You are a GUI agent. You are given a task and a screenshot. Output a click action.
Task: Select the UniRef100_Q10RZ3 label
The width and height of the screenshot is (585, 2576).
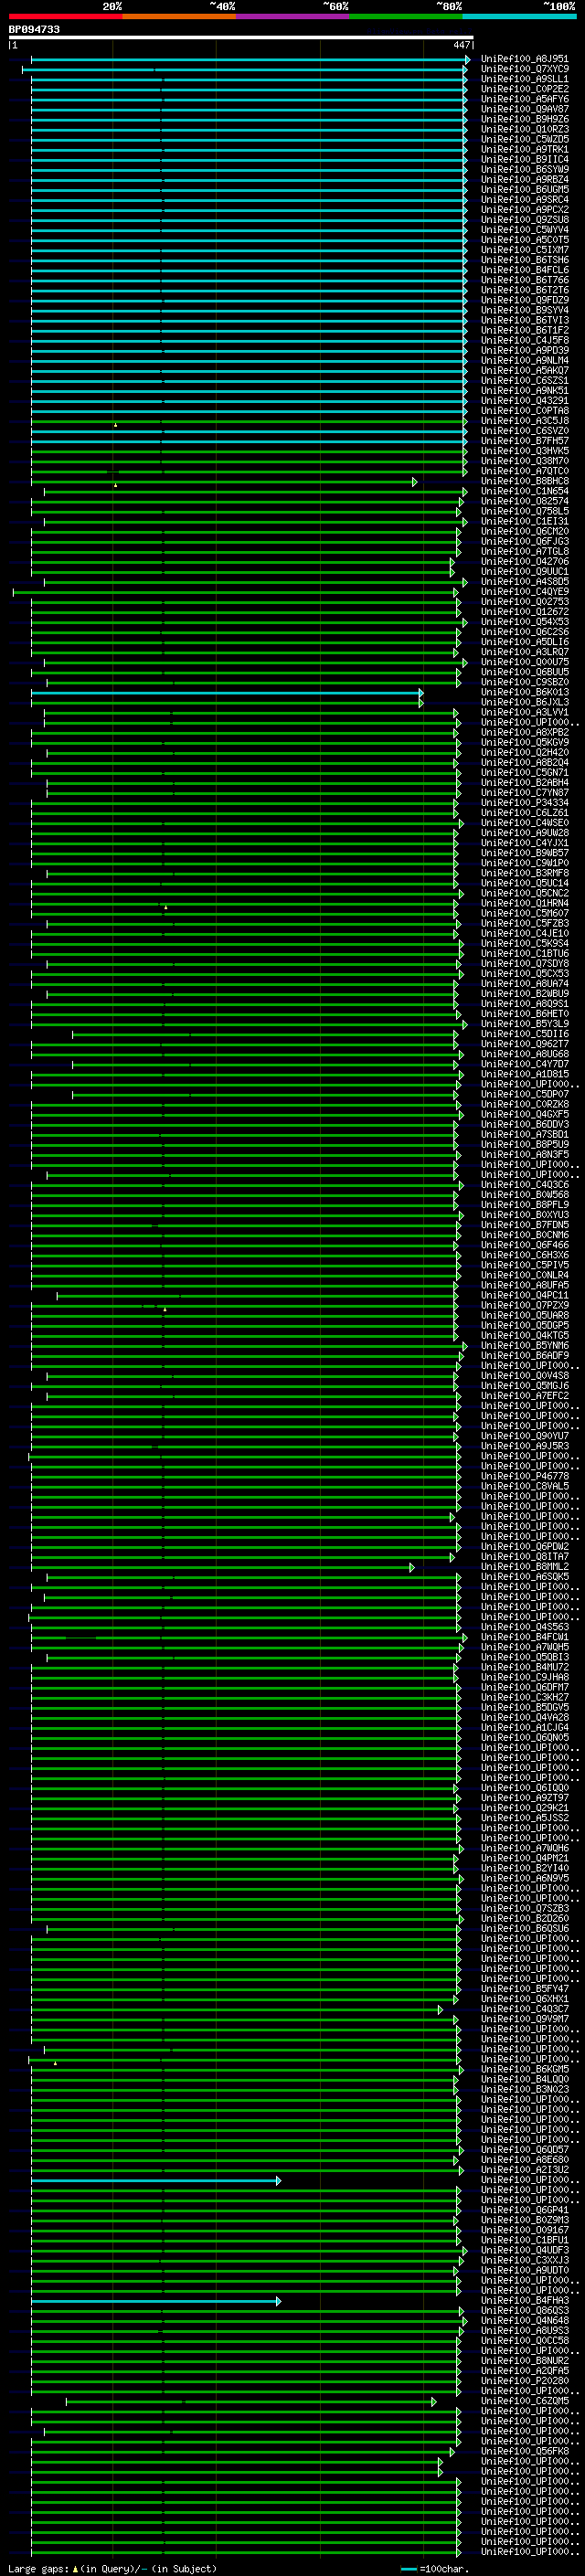[x=525, y=129]
